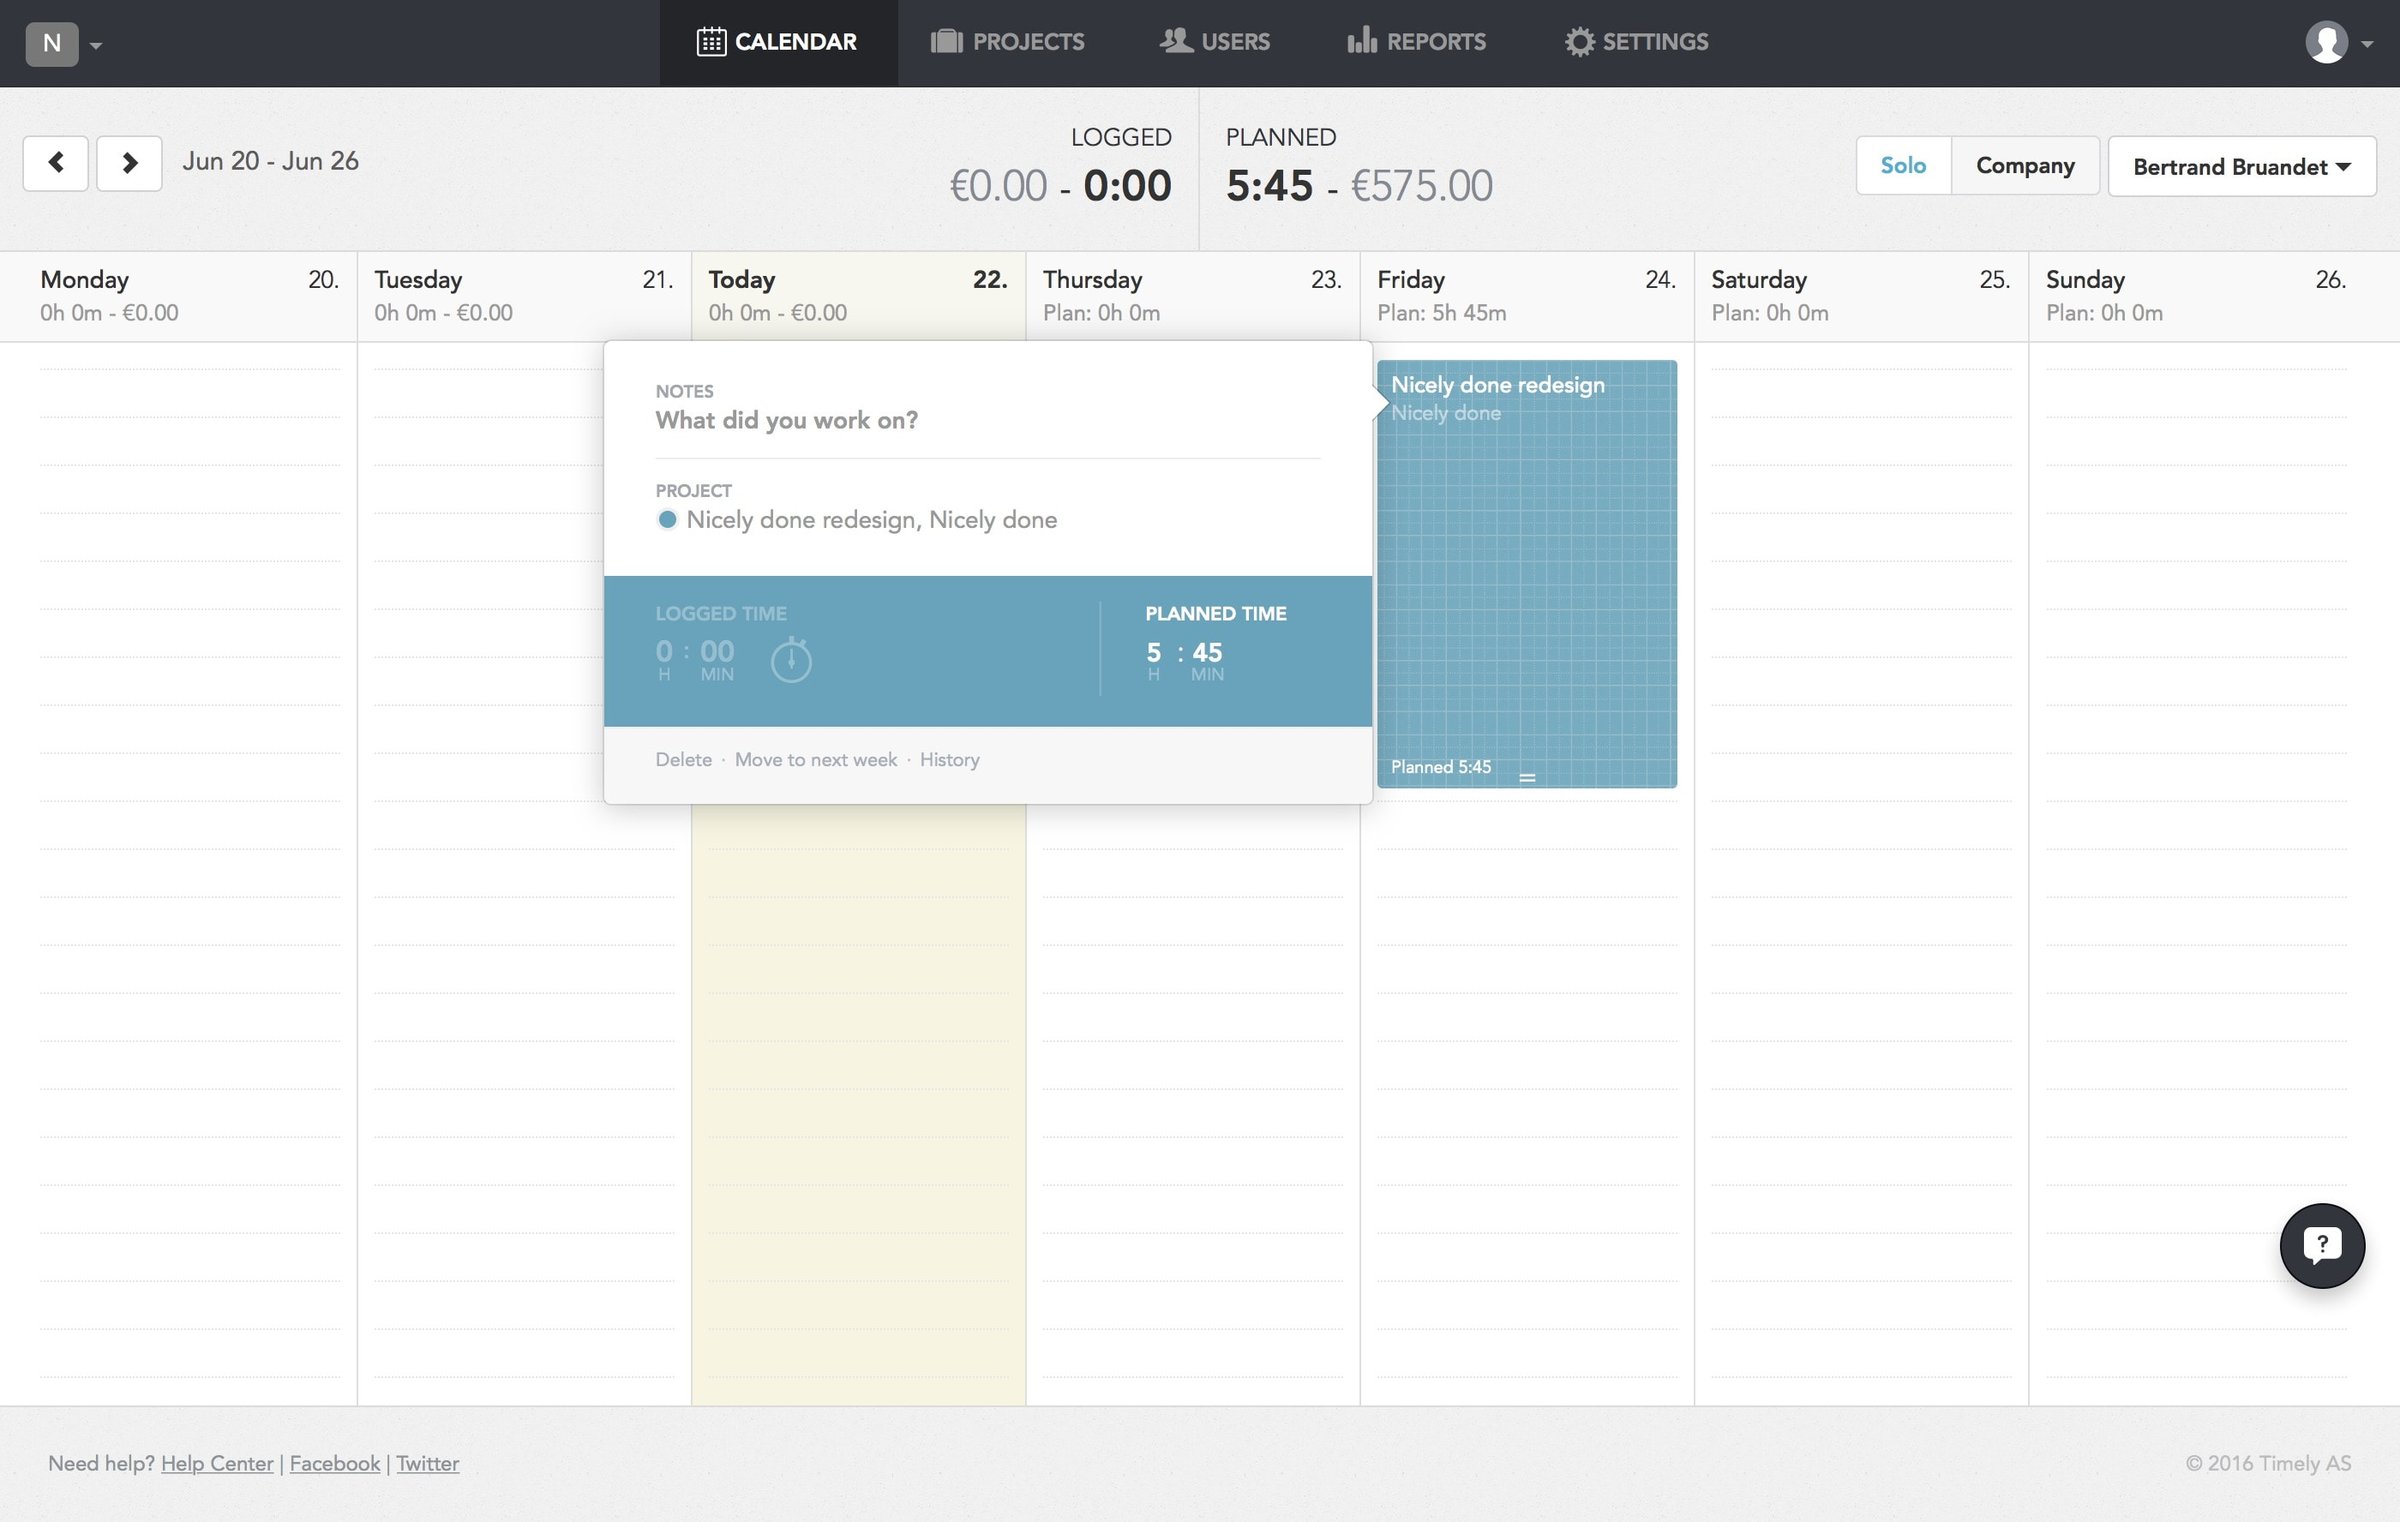2400x1522 pixels.
Task: Select the project 'Nicely done redesign, Nicely done'
Action: pos(871,520)
